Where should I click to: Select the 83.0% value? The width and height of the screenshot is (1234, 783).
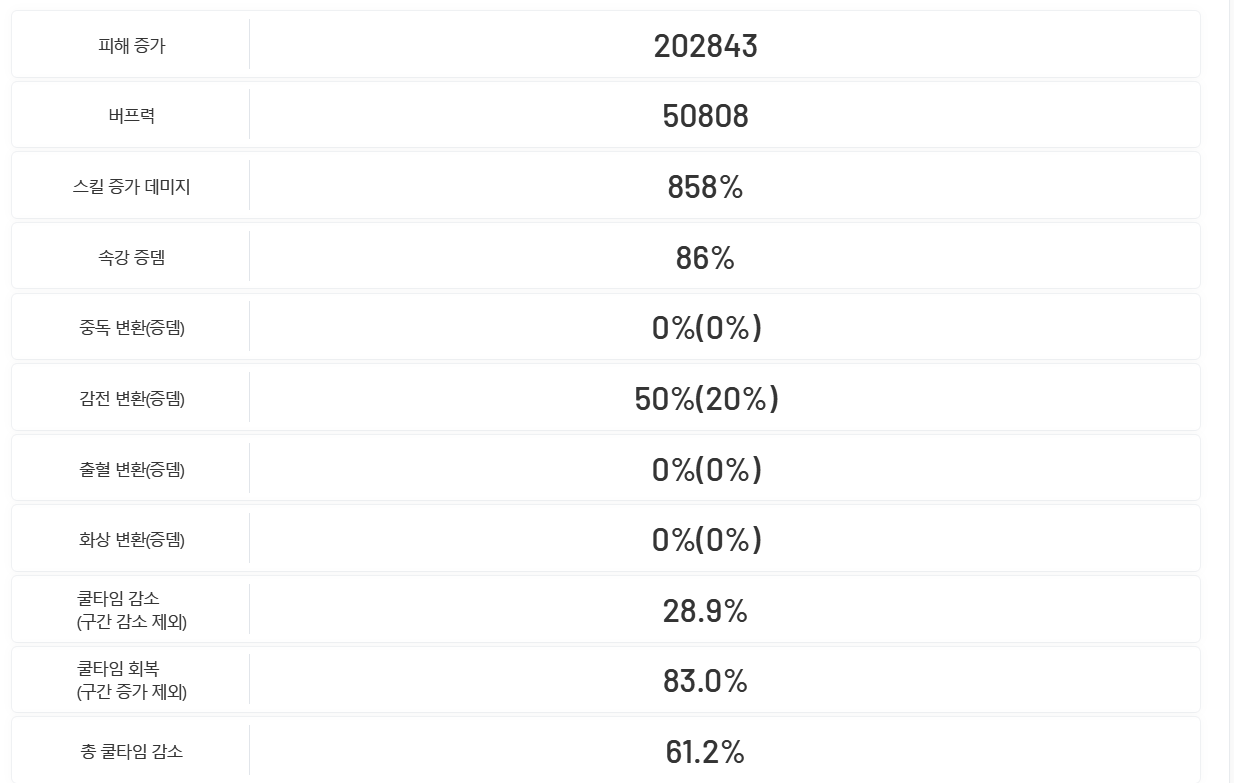pos(705,681)
